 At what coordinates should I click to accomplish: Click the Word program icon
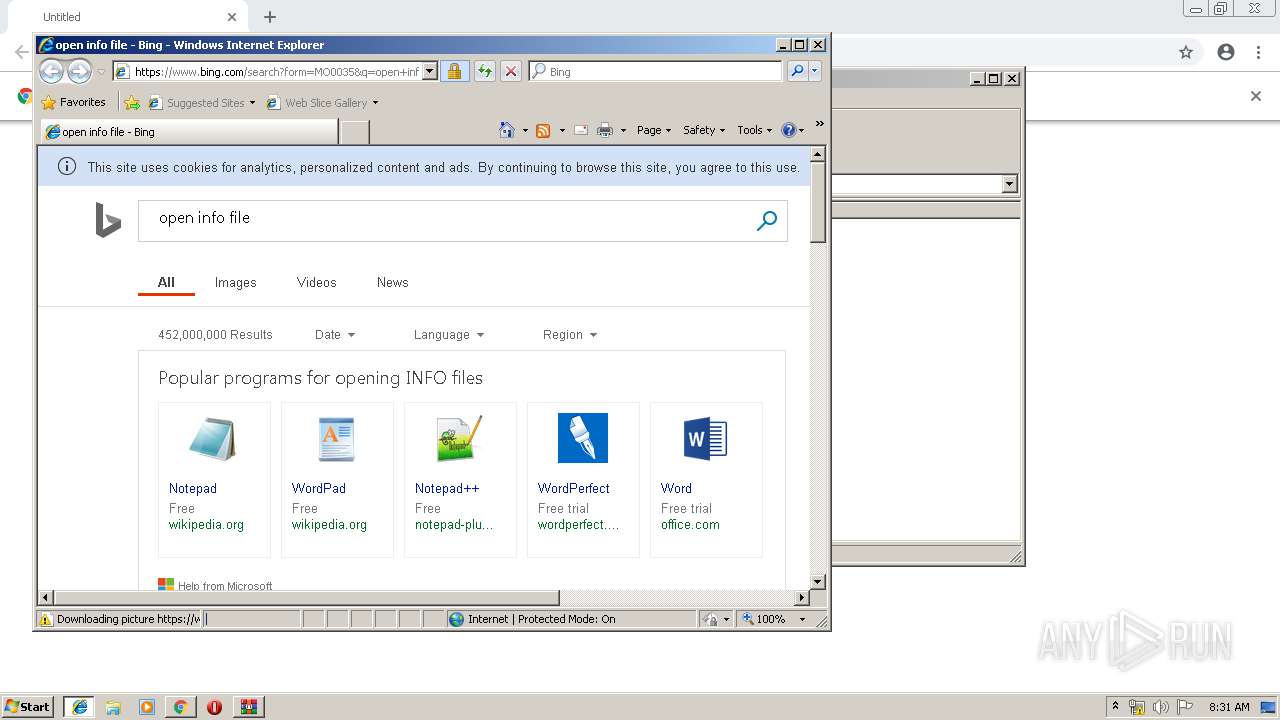point(706,438)
